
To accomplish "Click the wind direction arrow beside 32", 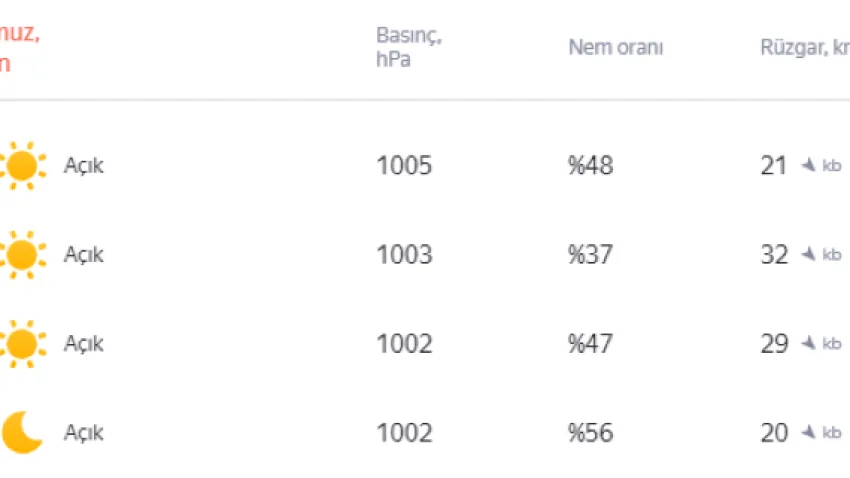I will coord(808,255).
